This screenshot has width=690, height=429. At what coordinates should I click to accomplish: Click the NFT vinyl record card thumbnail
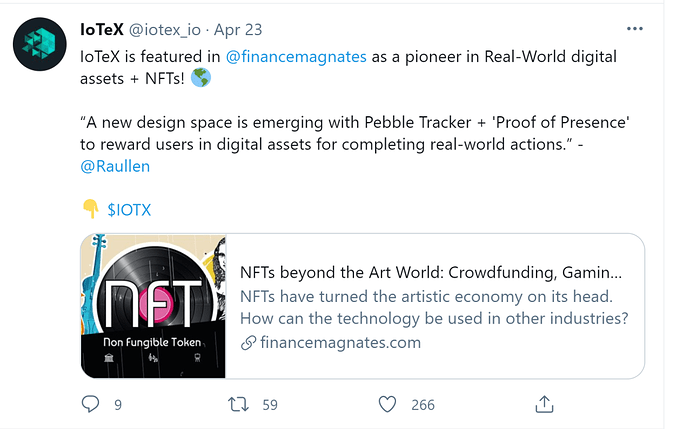153,306
